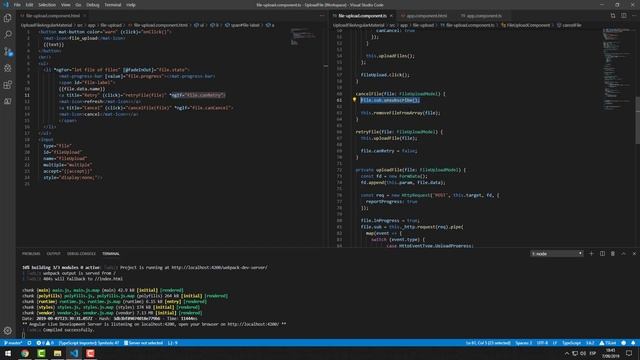Change language mode TypeScript in status bar
Image resolution: width=640 pixels, height=360 pixels.
[571, 343]
